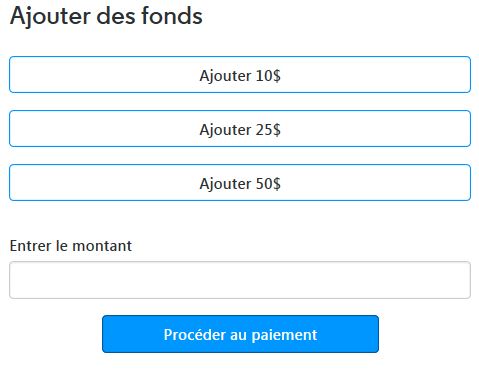Pick the smallest preset fund amount
This screenshot has height=374, width=479.
[240, 75]
